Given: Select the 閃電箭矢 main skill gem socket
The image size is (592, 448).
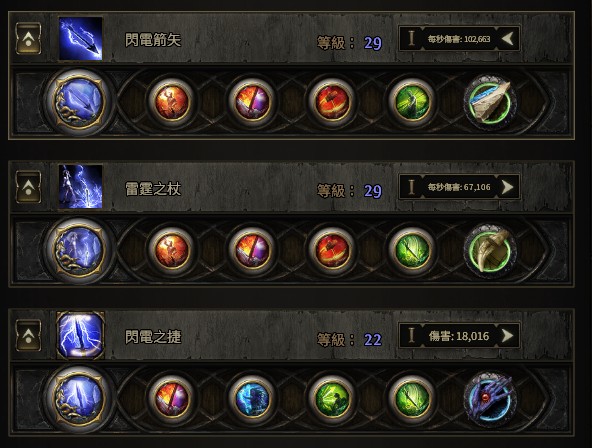Looking at the screenshot, I should click(x=79, y=101).
